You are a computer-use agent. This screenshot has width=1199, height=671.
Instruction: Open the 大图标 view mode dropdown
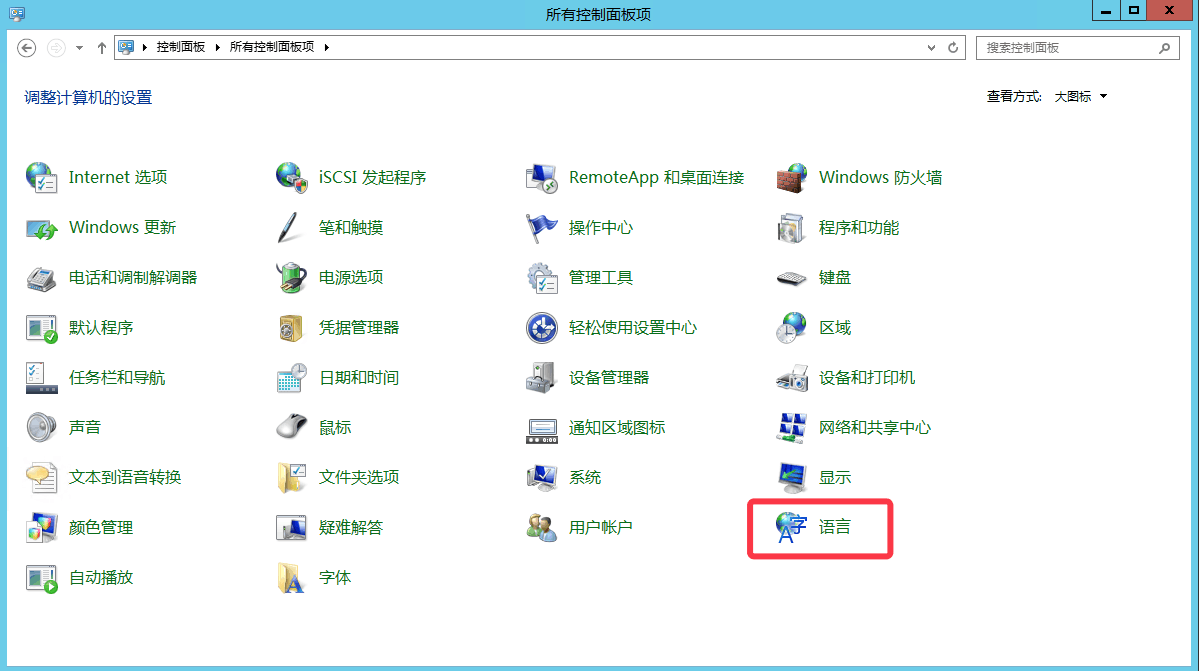[x=1080, y=96]
